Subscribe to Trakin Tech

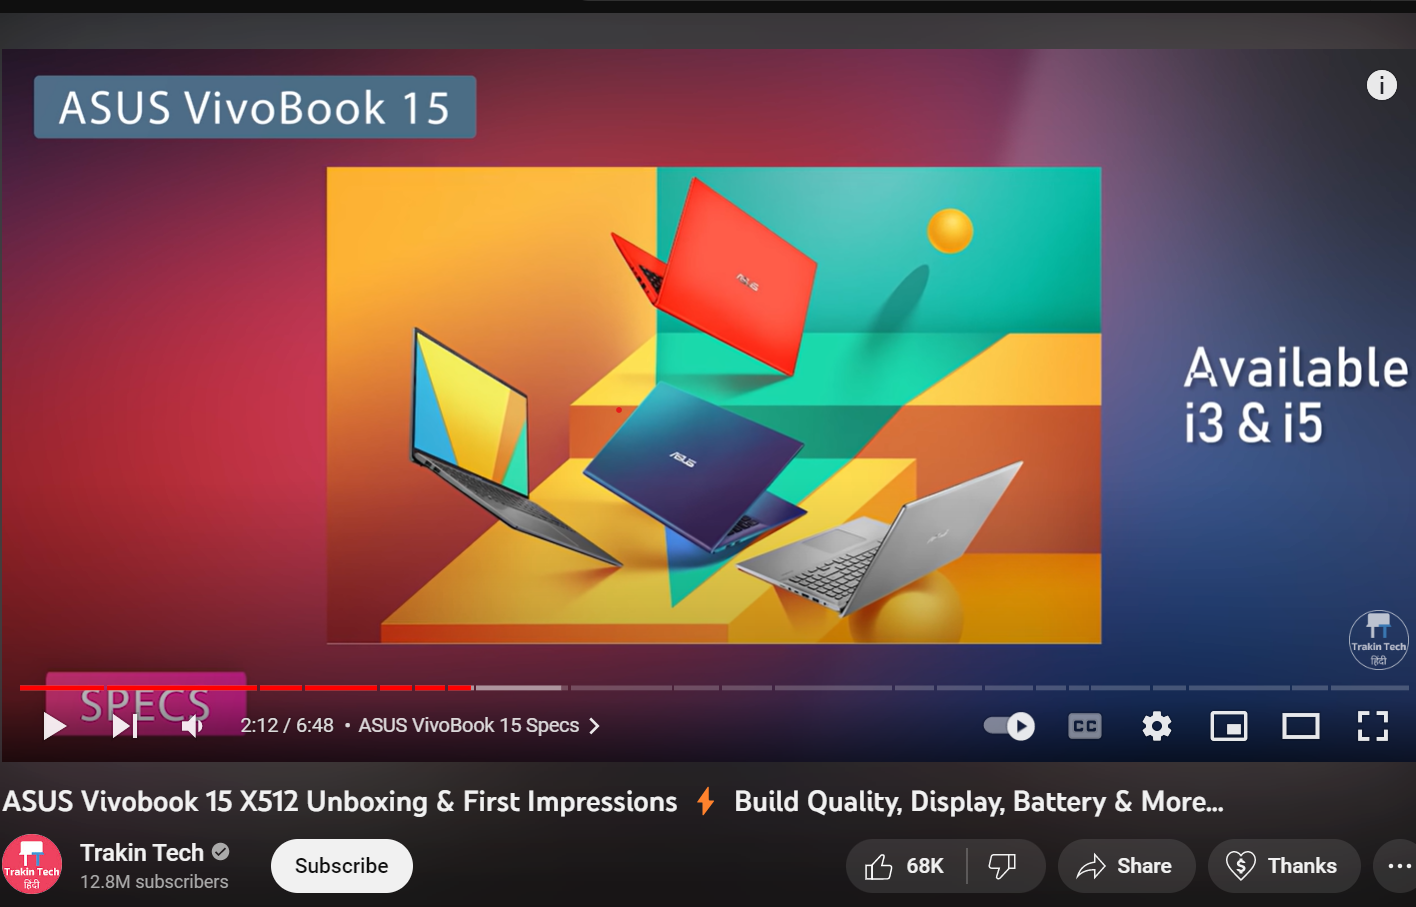[342, 866]
